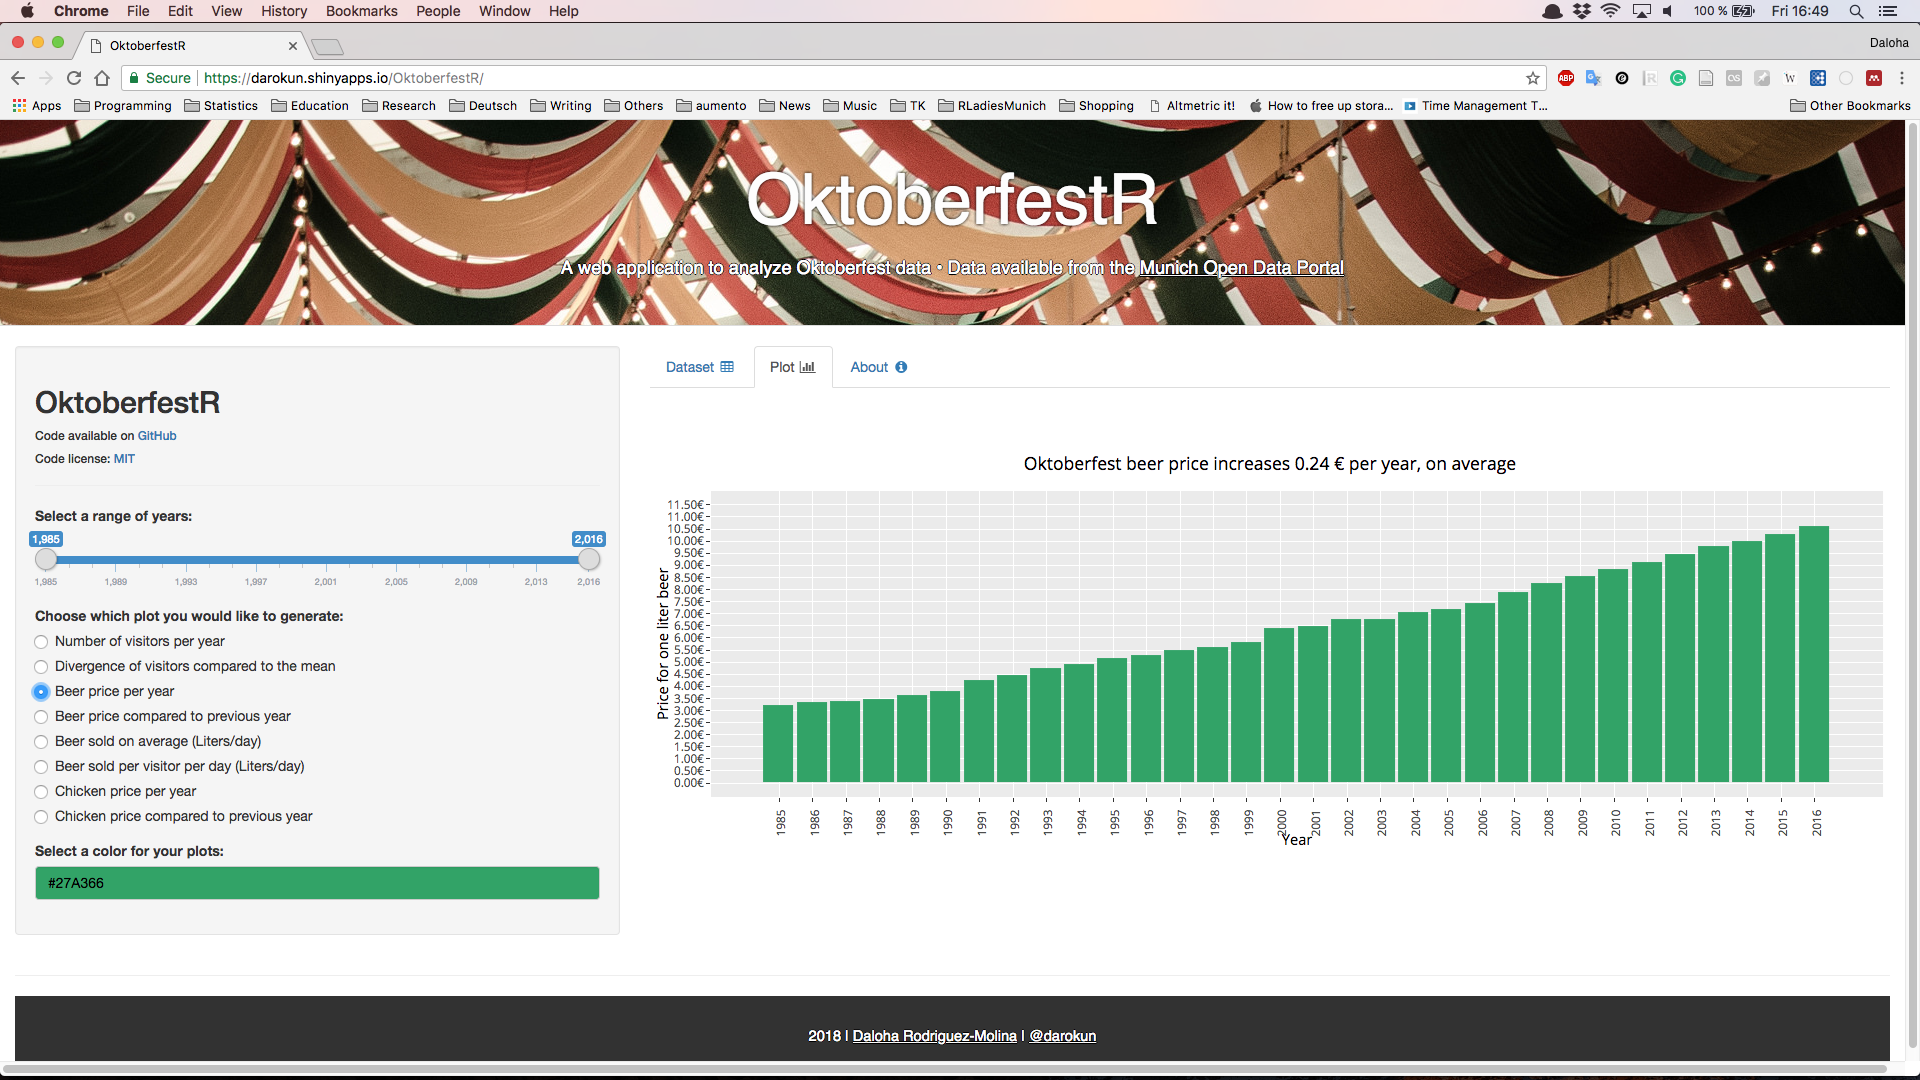This screenshot has height=1080, width=1920.
Task: Bookmark this page with star icon
Action: pos(1533,78)
